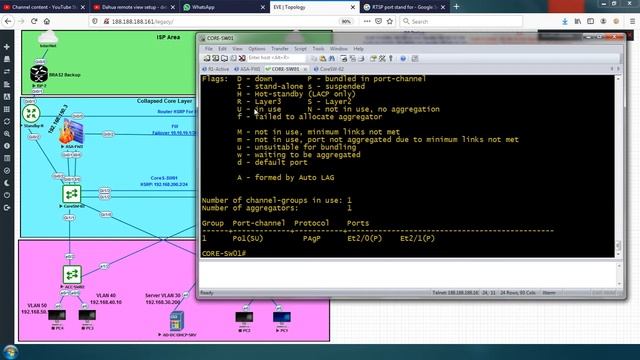Open the page actions three-dots menu
Viewport: 640px width, 360px height.
coord(367,21)
